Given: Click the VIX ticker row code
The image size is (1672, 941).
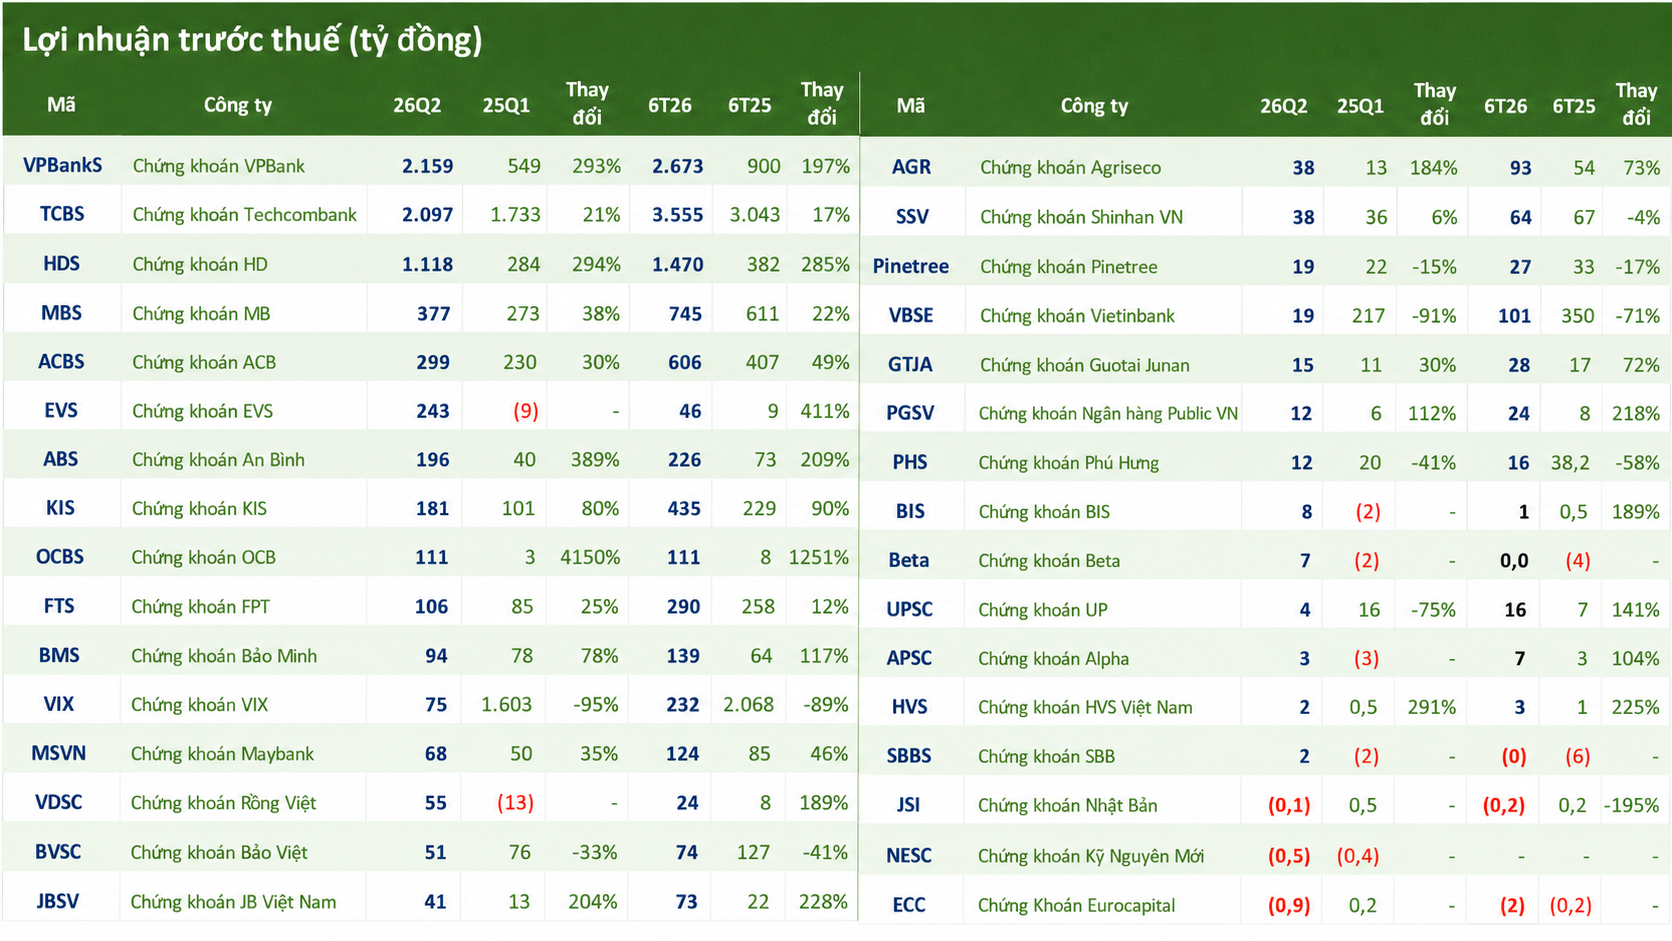Looking at the screenshot, I should pyautogui.click(x=59, y=704).
